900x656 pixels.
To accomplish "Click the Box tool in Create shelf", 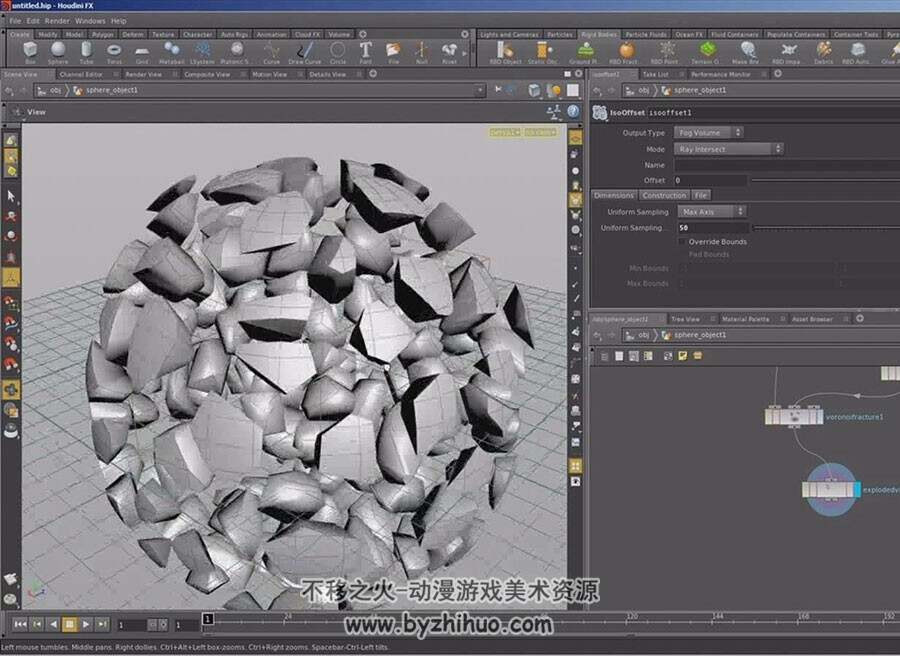I will 30,52.
